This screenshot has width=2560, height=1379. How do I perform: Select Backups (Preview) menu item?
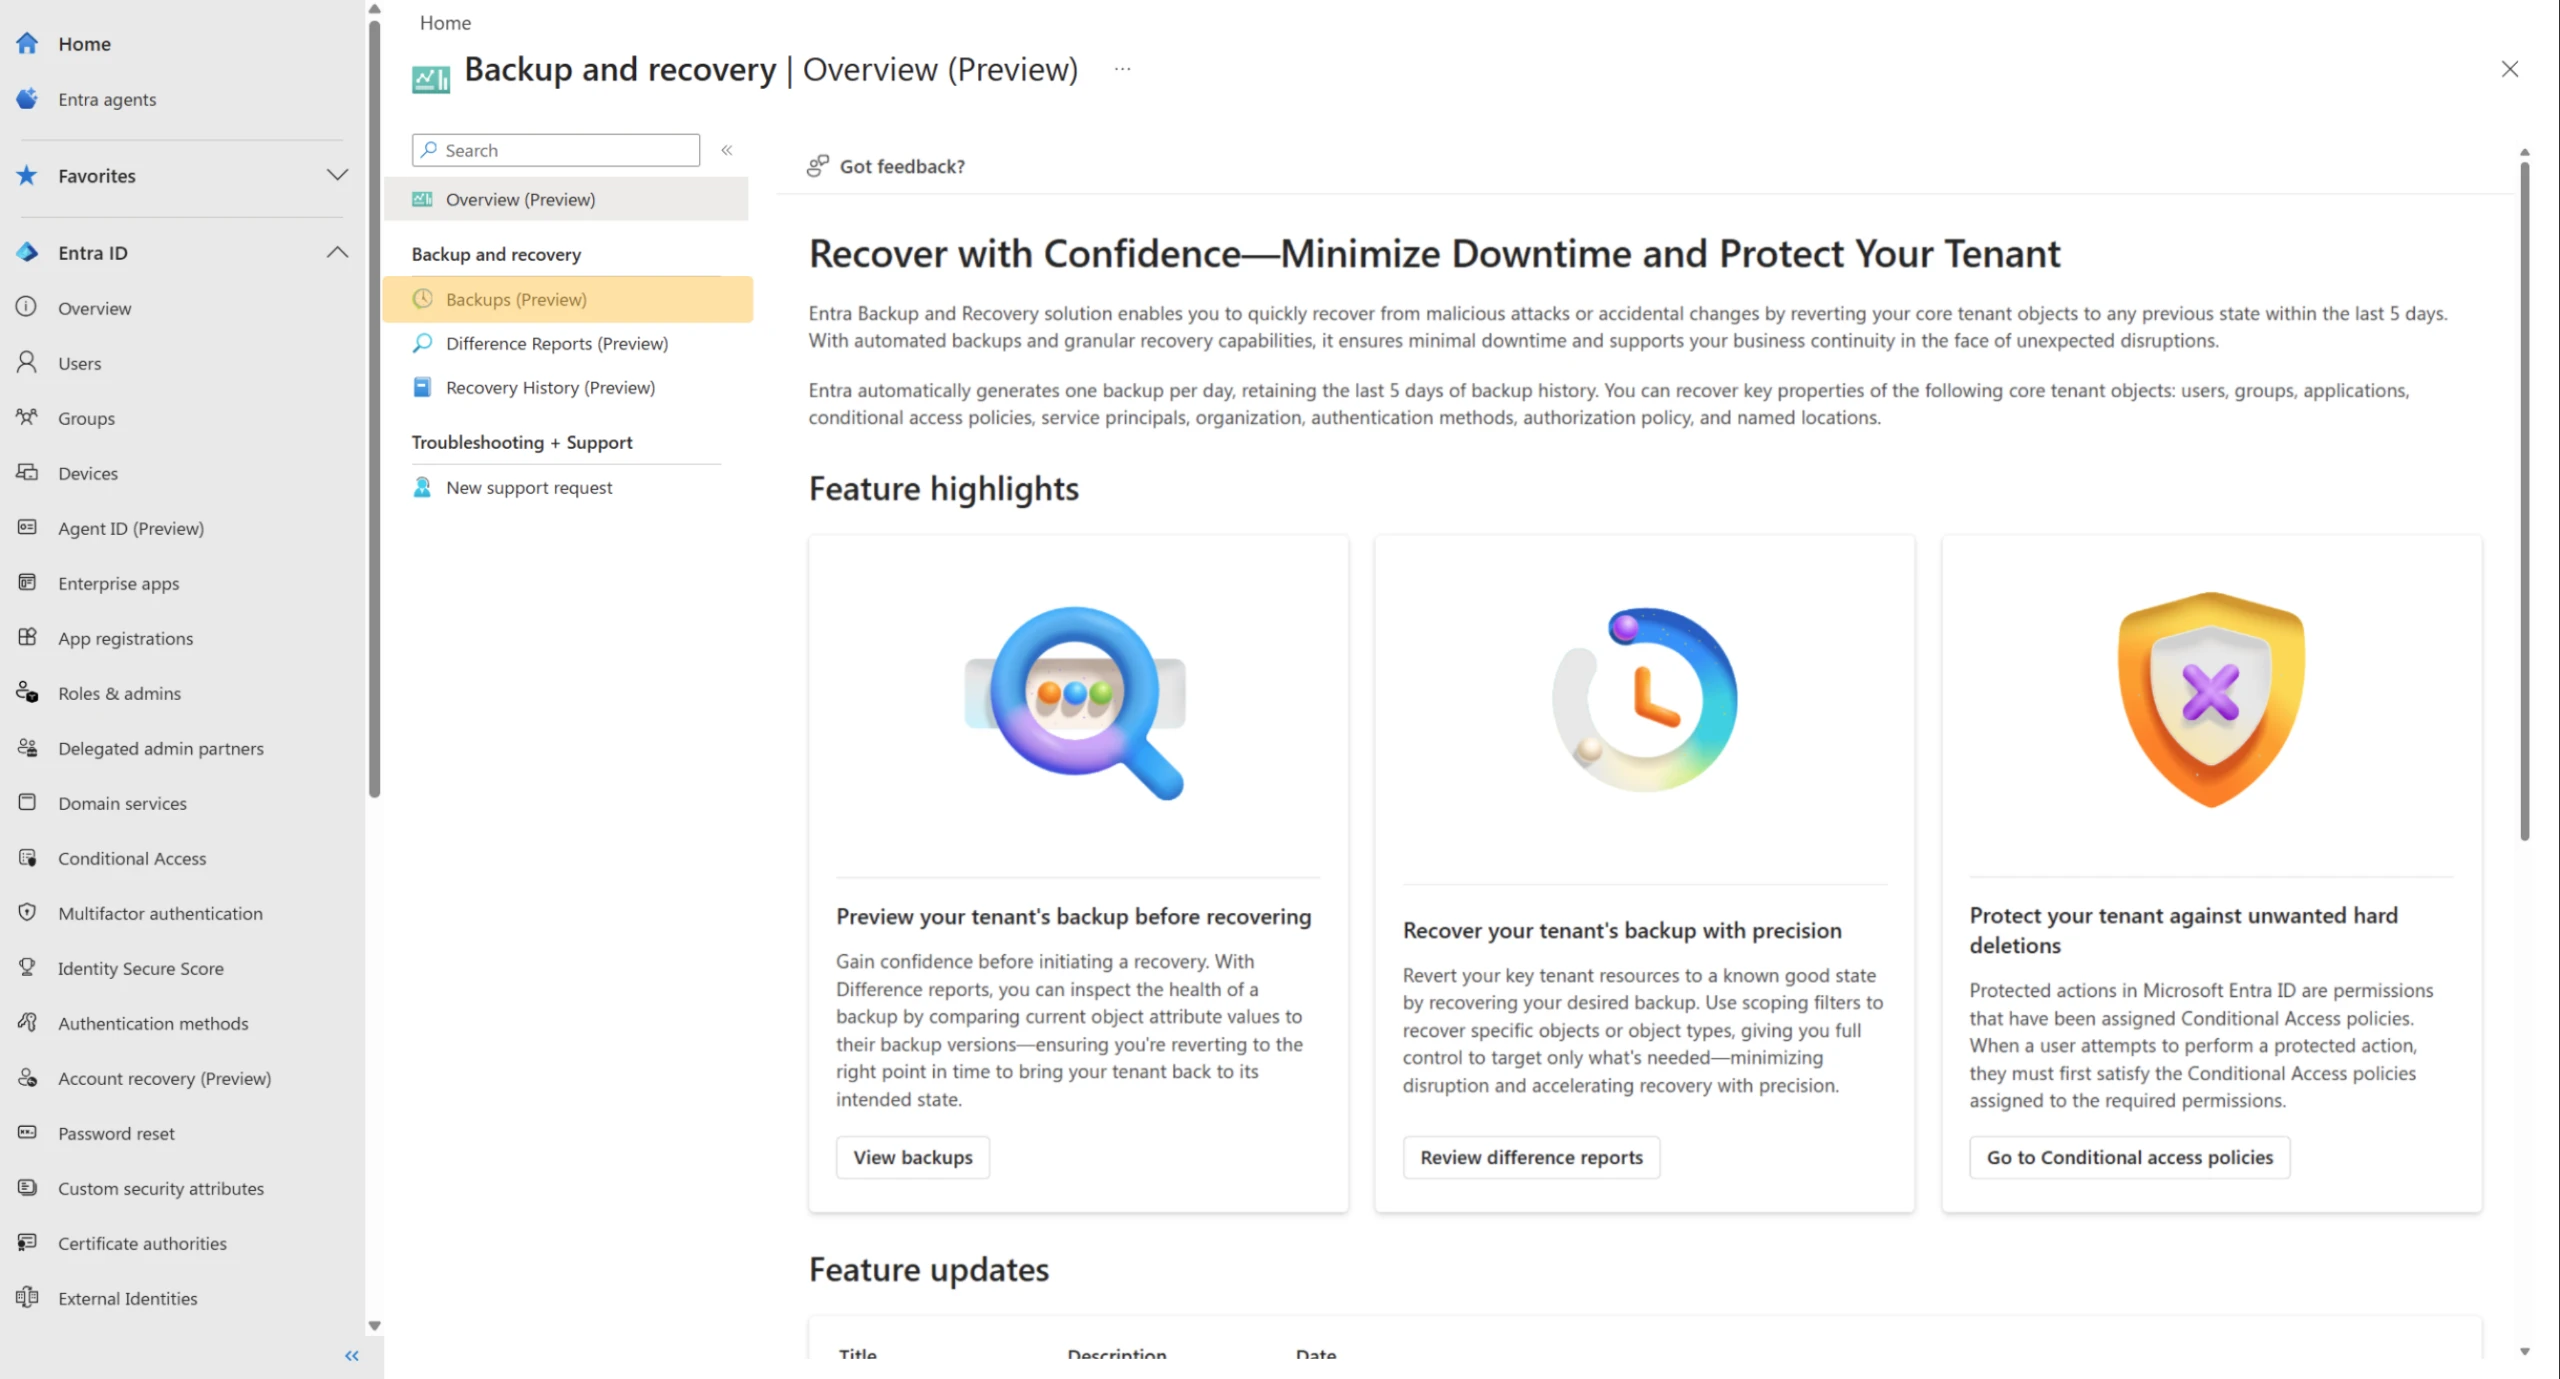pos(568,299)
